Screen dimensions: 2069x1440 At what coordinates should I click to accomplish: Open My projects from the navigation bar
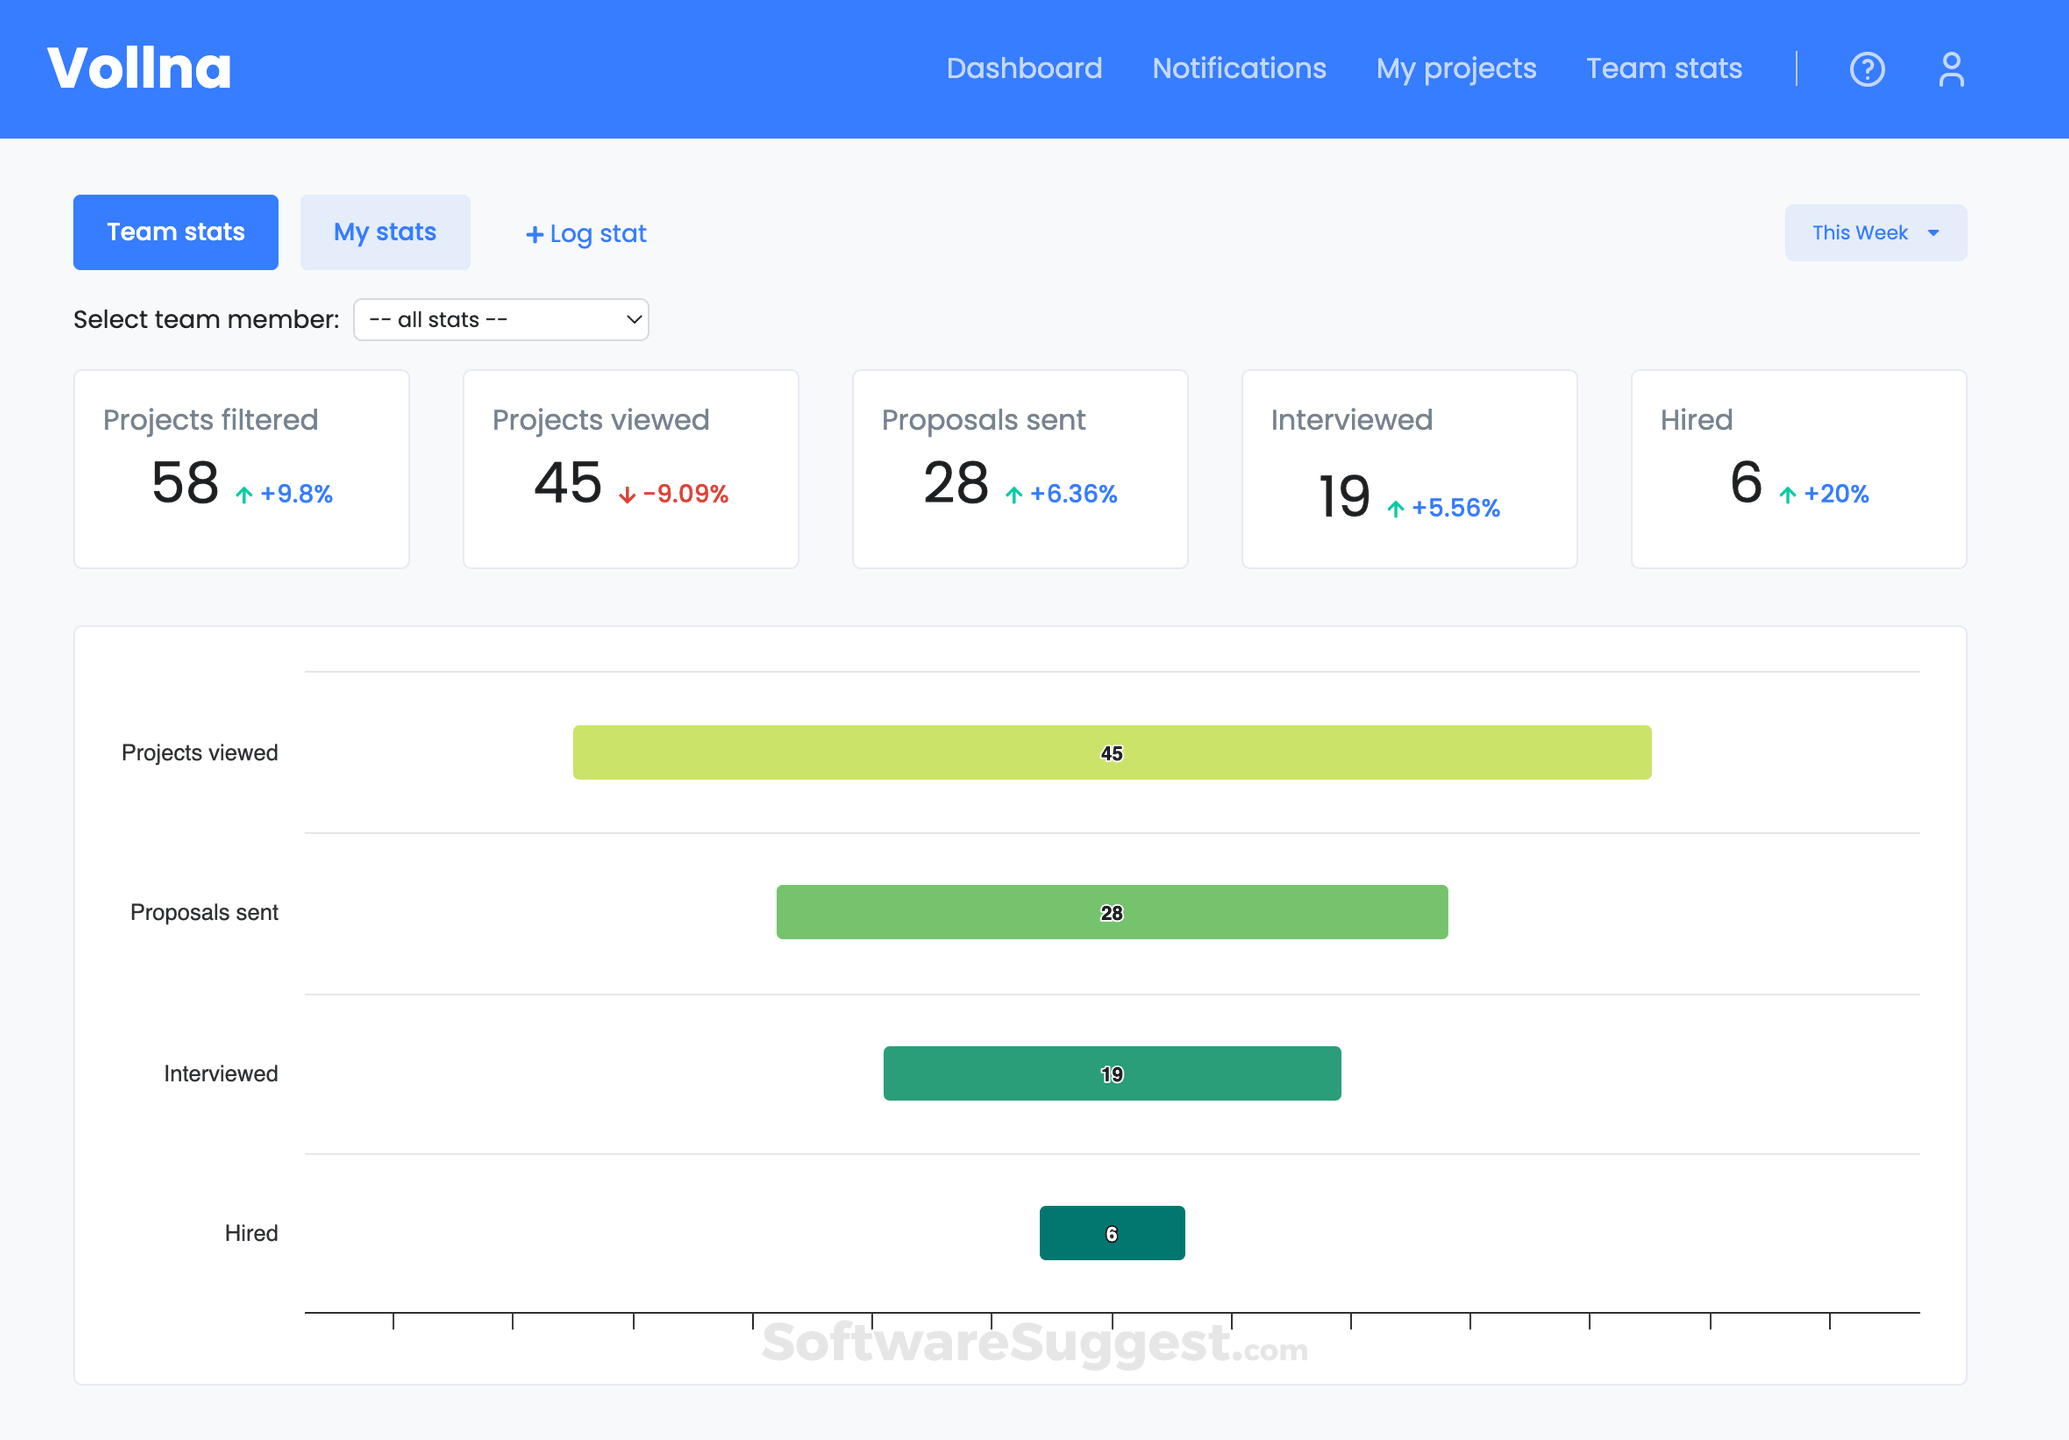(x=1455, y=68)
